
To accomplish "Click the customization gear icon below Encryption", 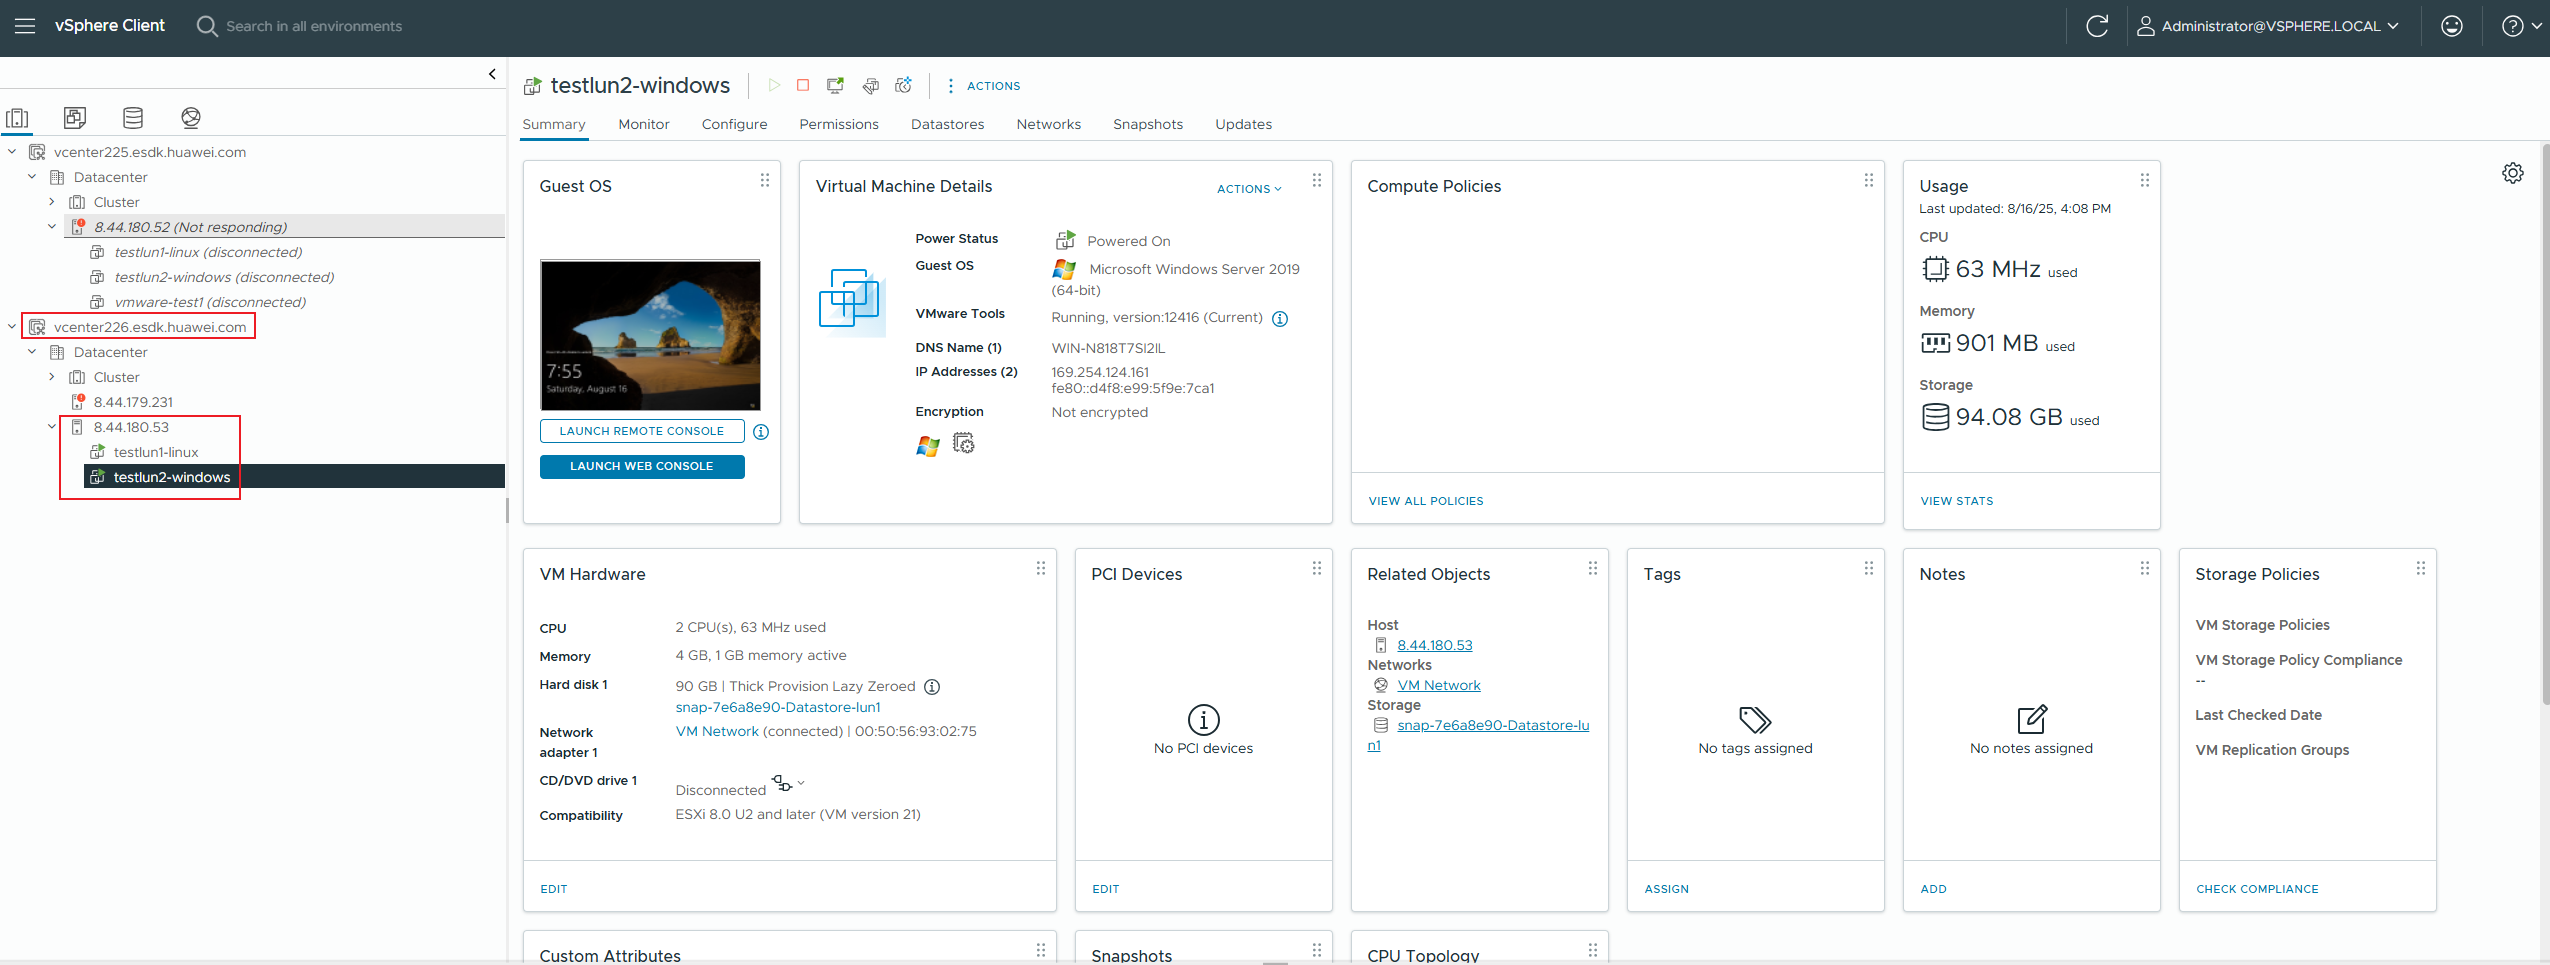I will coord(963,443).
